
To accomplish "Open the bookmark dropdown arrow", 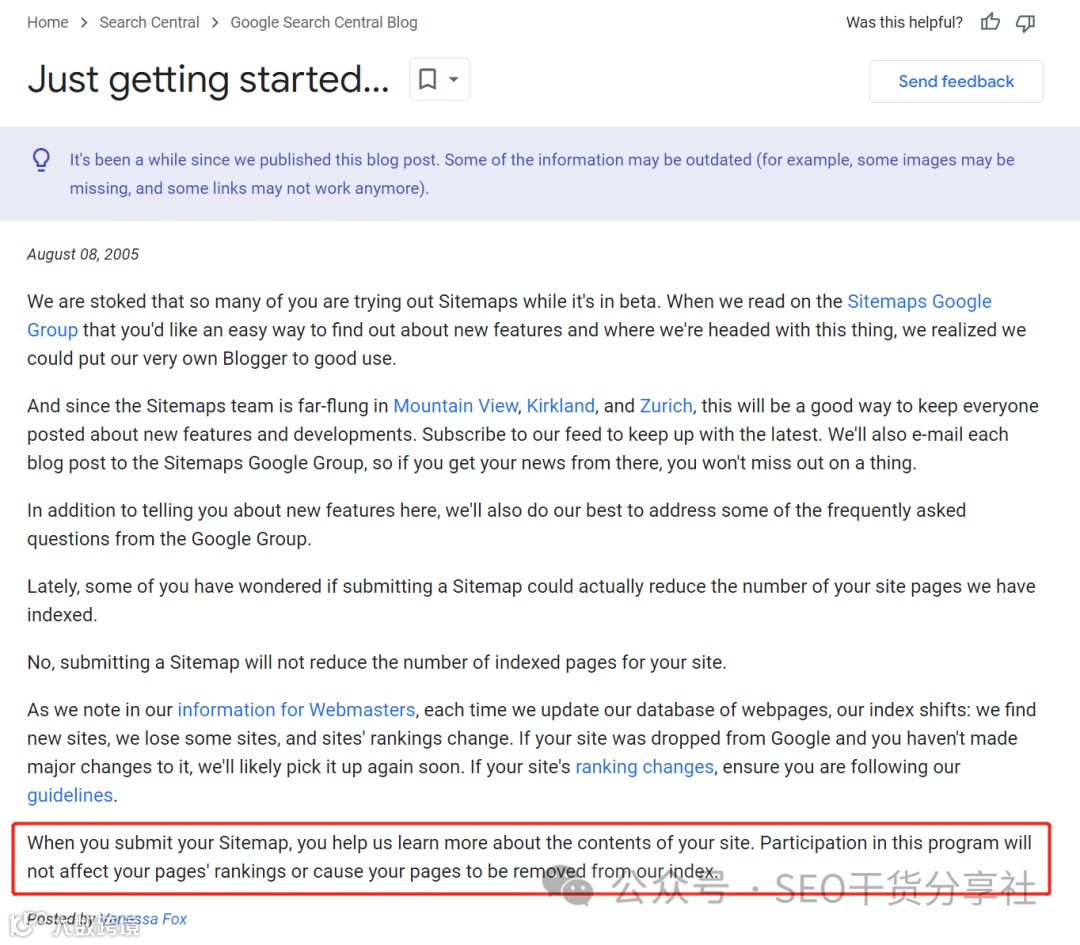I will 454,79.
